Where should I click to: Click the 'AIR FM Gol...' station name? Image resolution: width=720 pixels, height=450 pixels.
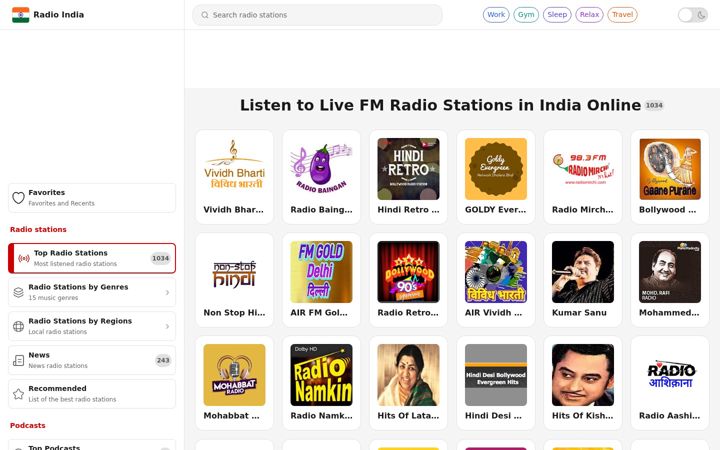pos(319,313)
